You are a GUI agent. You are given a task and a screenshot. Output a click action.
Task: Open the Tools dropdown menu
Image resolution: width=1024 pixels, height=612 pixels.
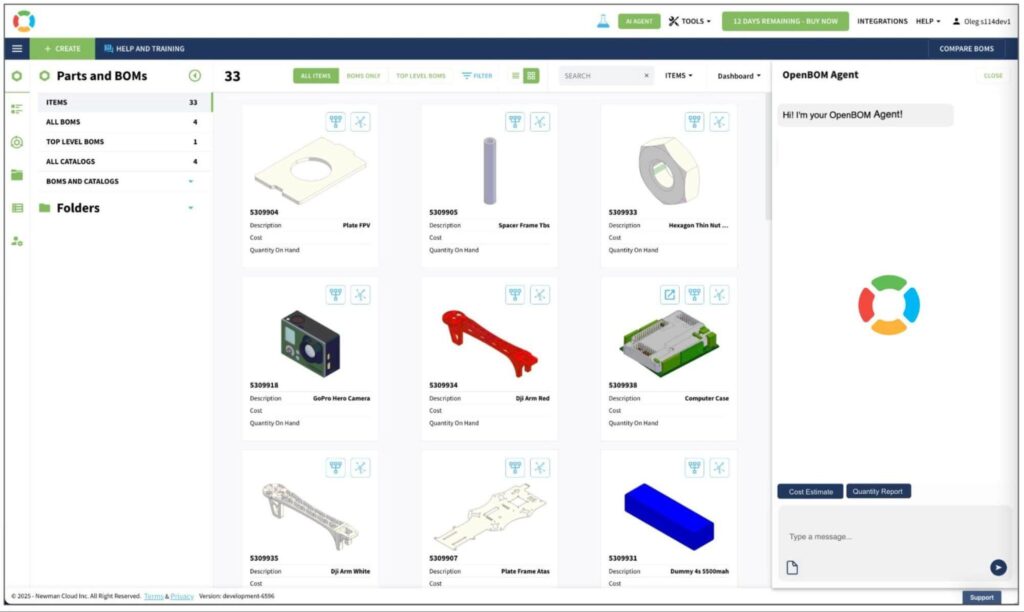pos(690,21)
